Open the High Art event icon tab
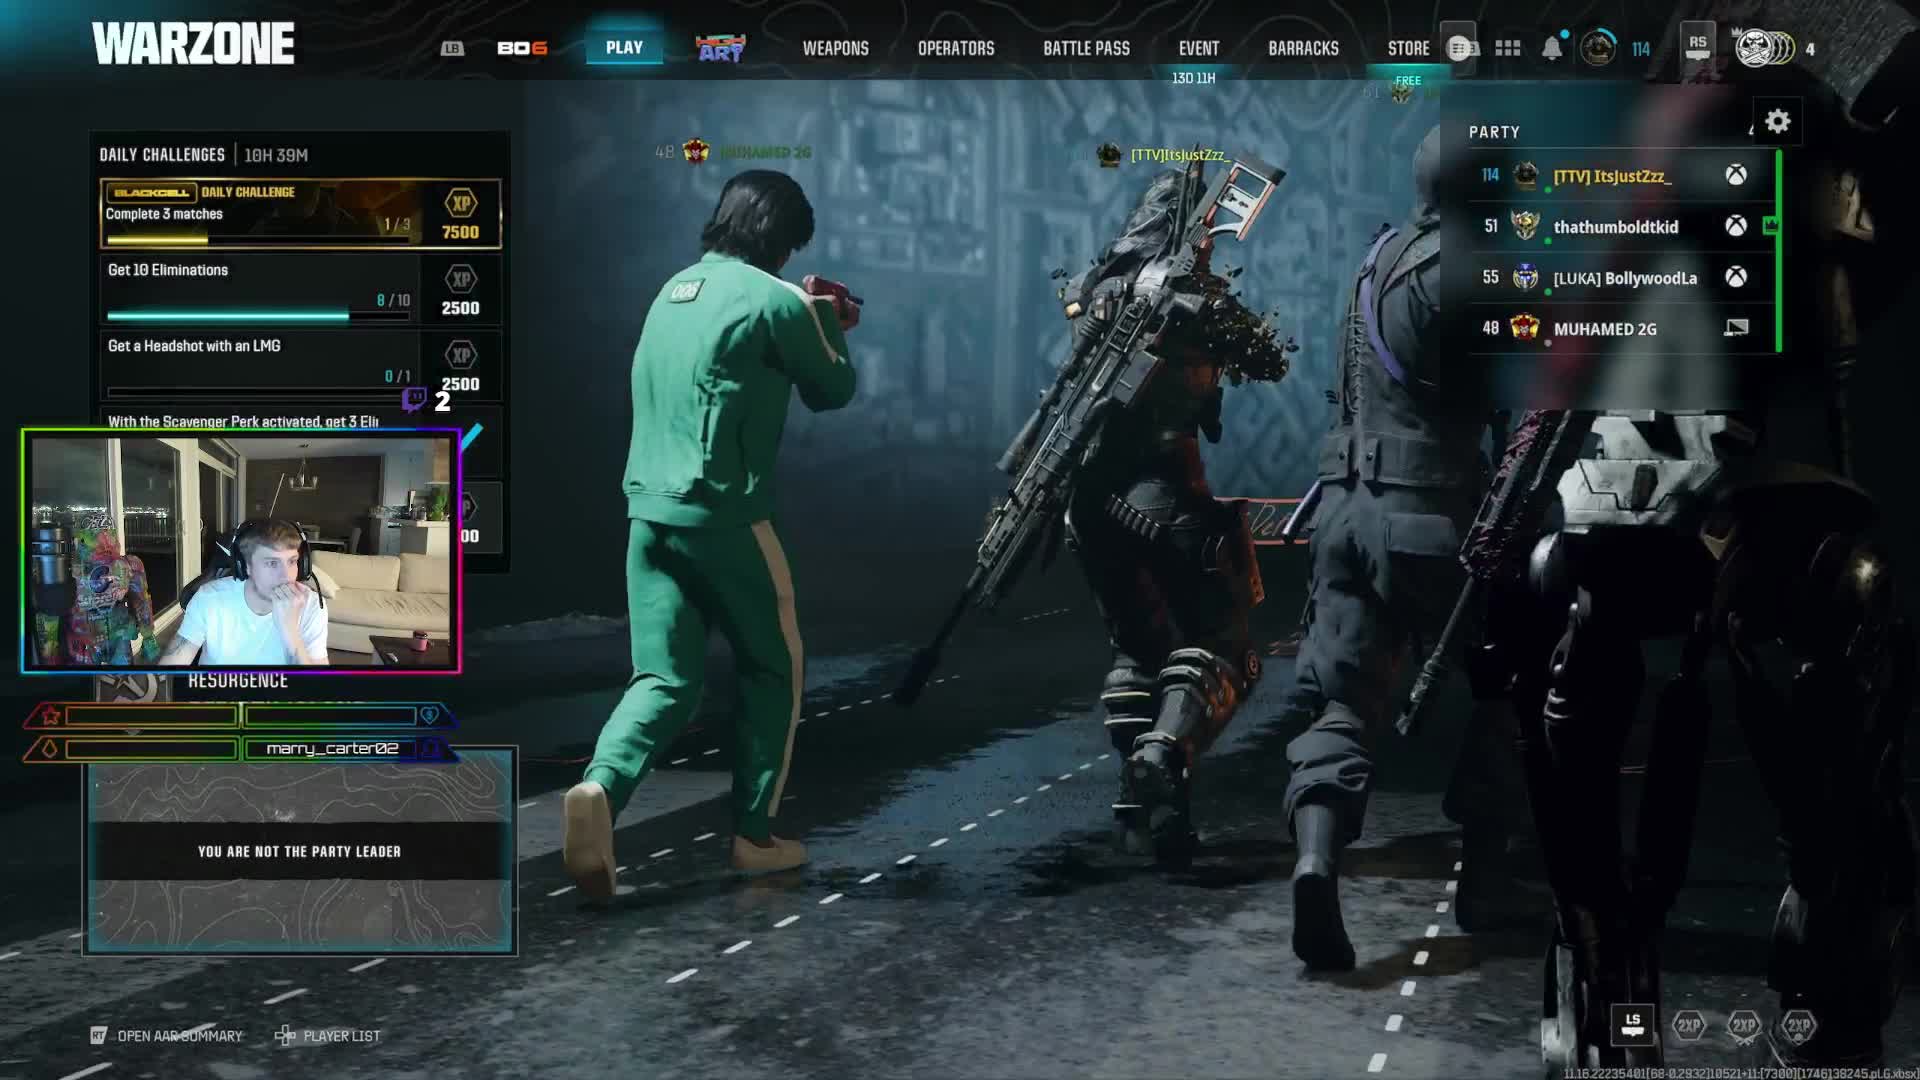 pyautogui.click(x=720, y=48)
